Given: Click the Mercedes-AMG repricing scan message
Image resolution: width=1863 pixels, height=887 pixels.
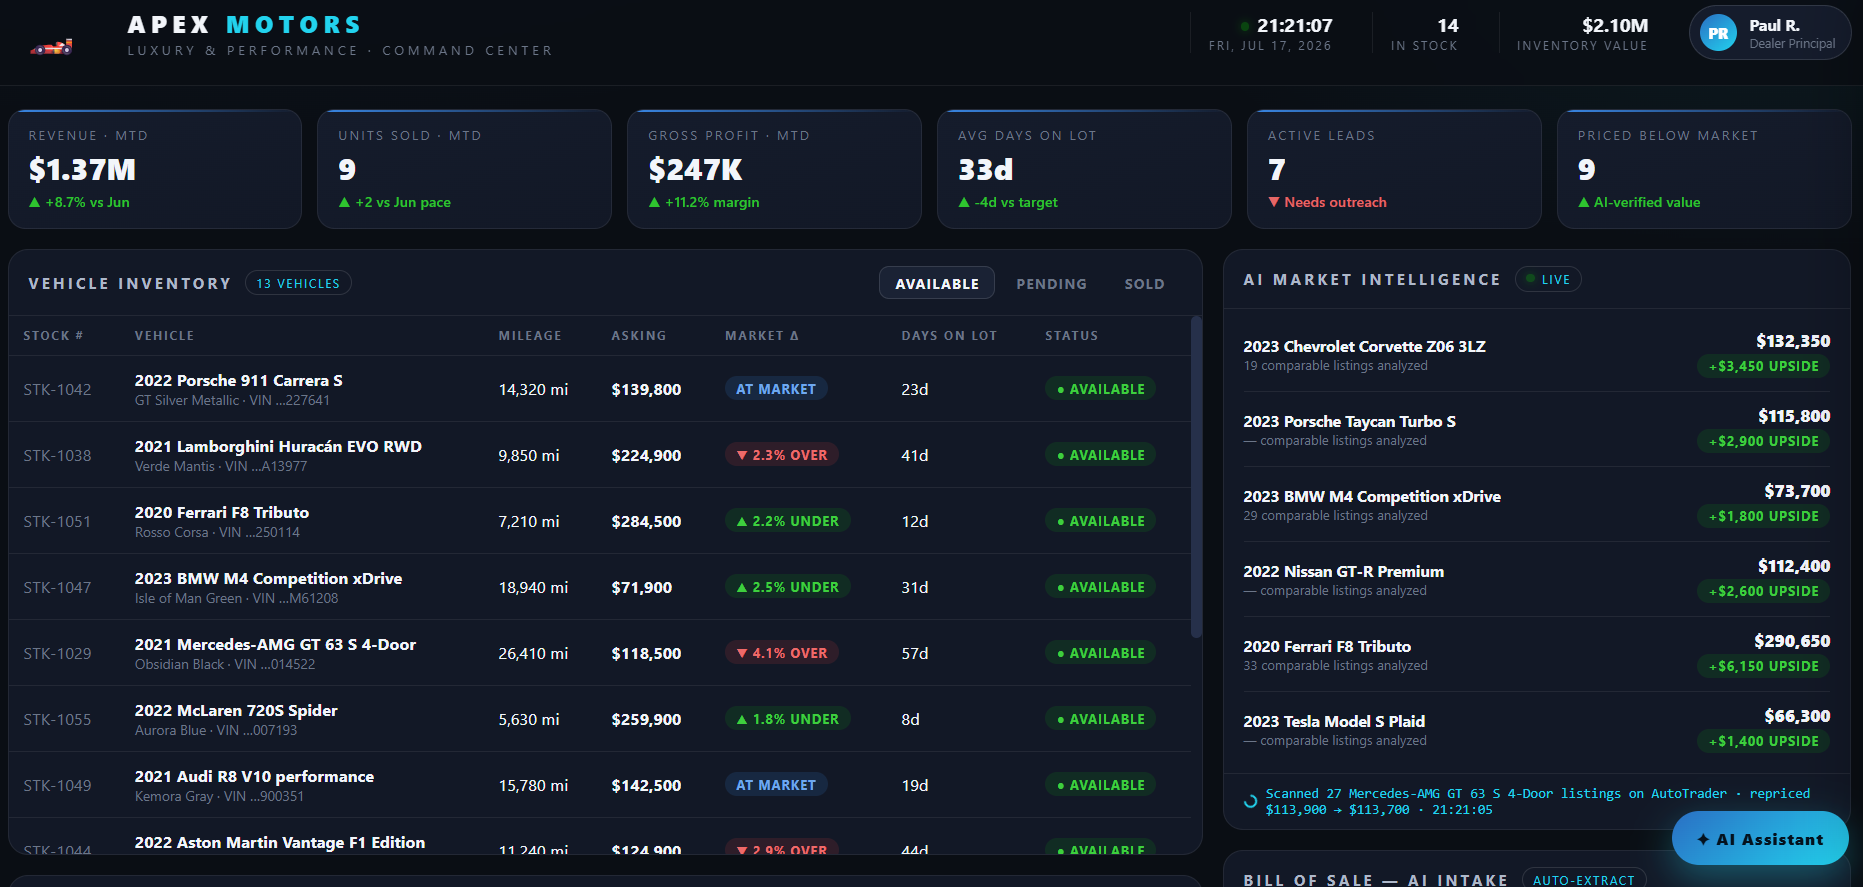Looking at the screenshot, I should tap(1537, 801).
